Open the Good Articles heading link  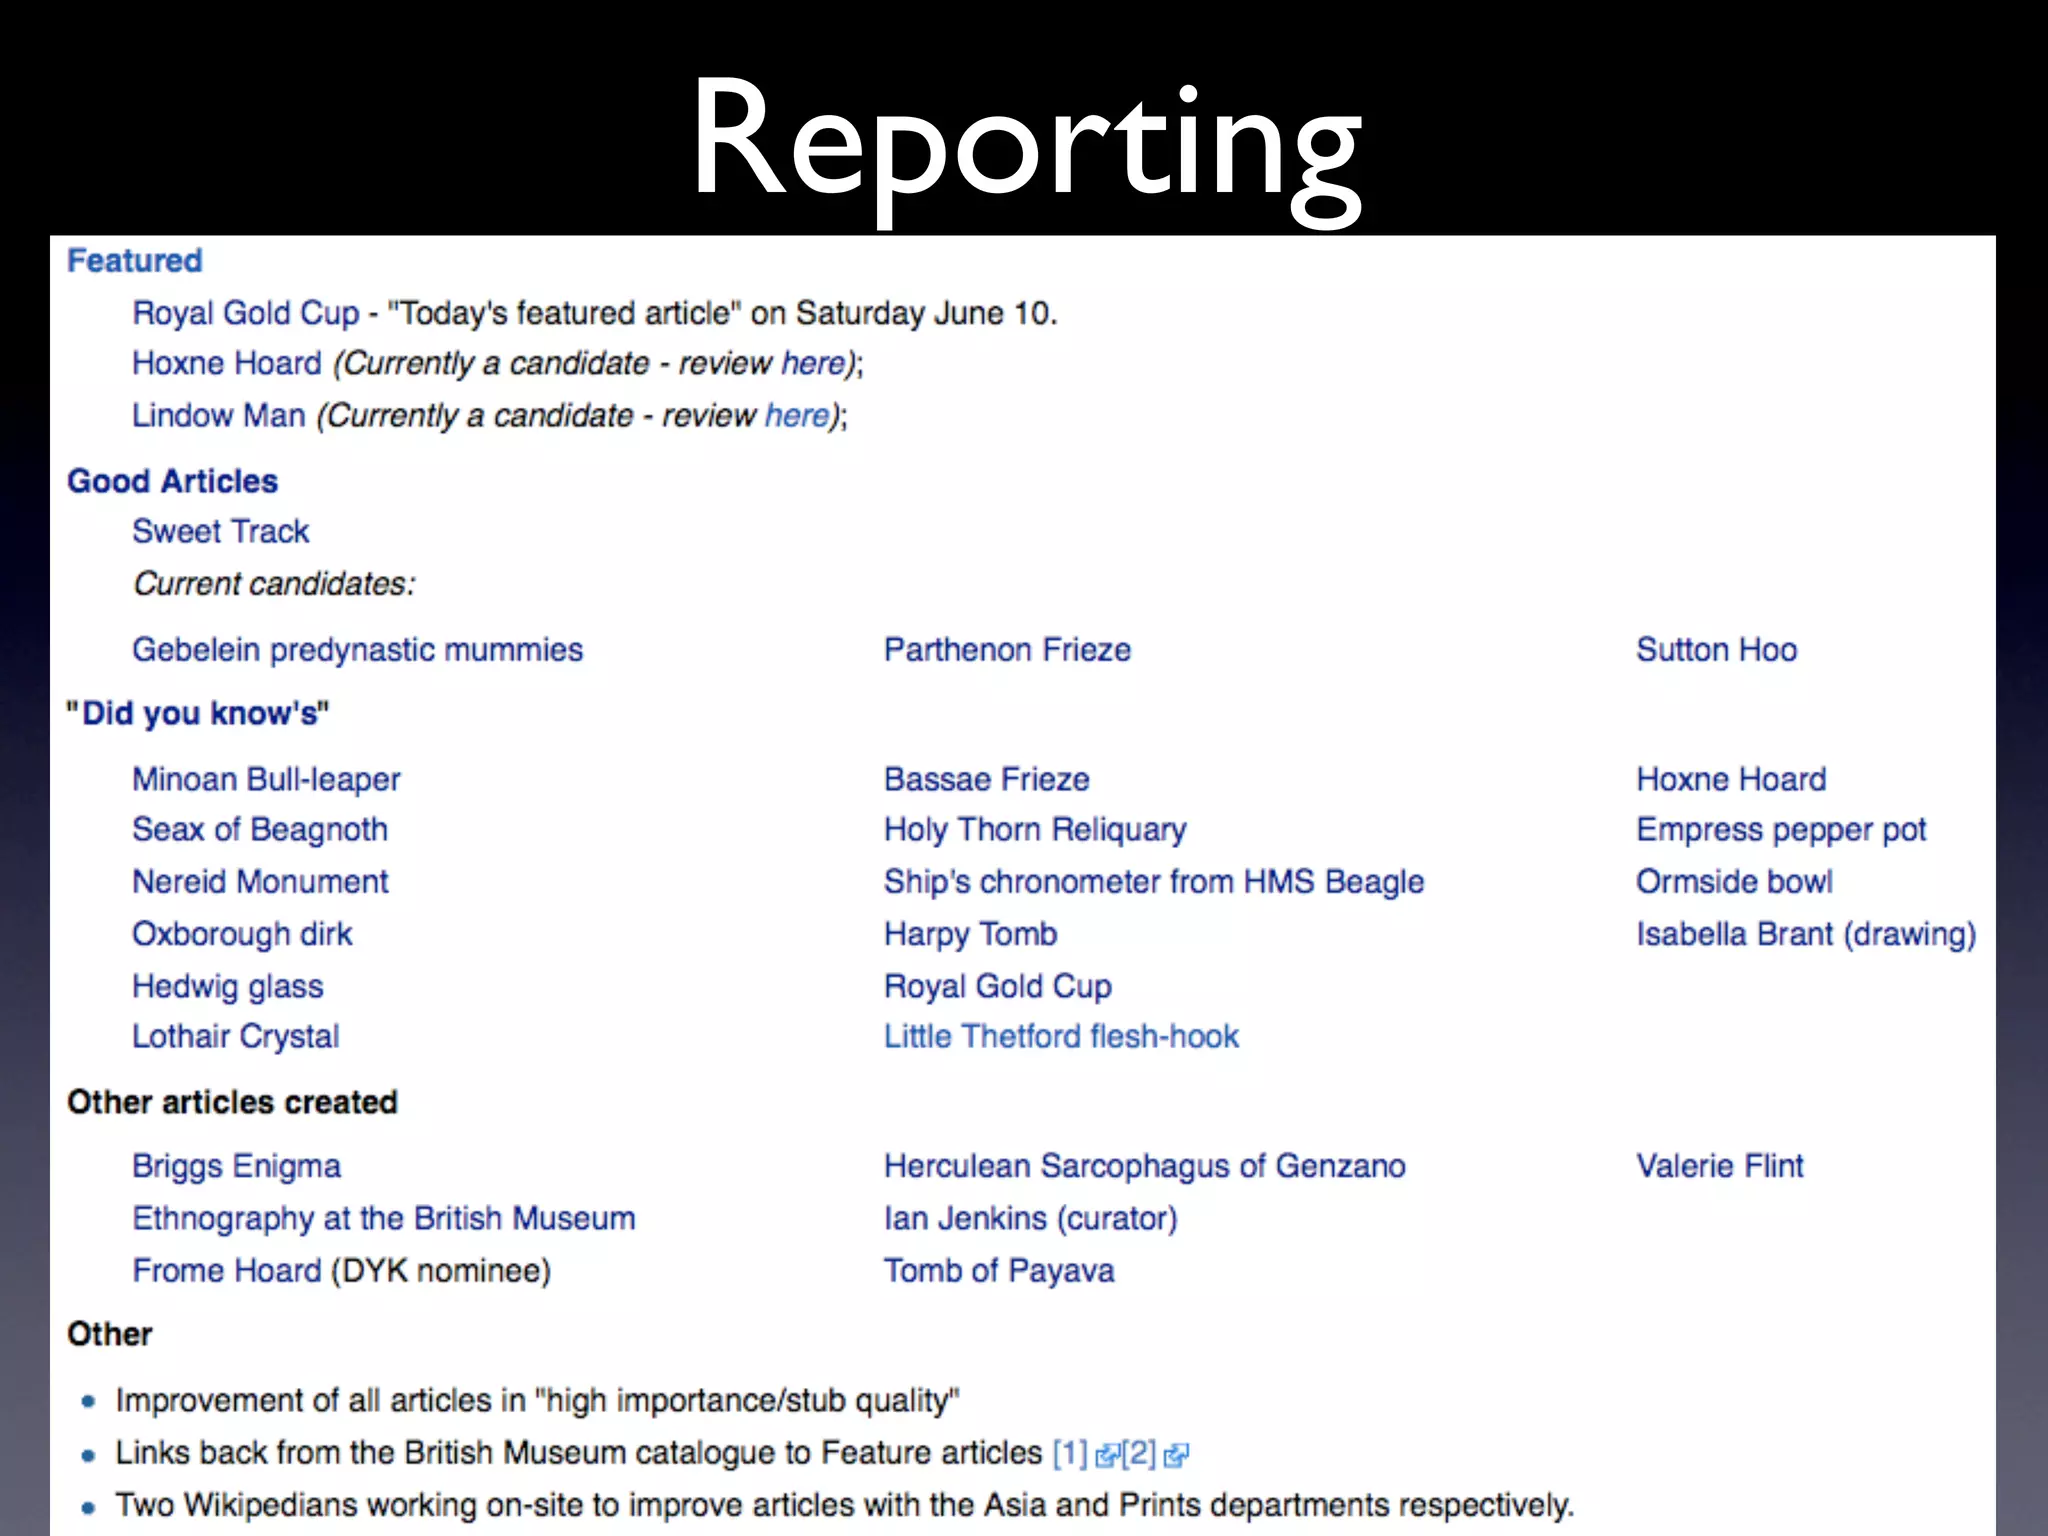(x=172, y=481)
